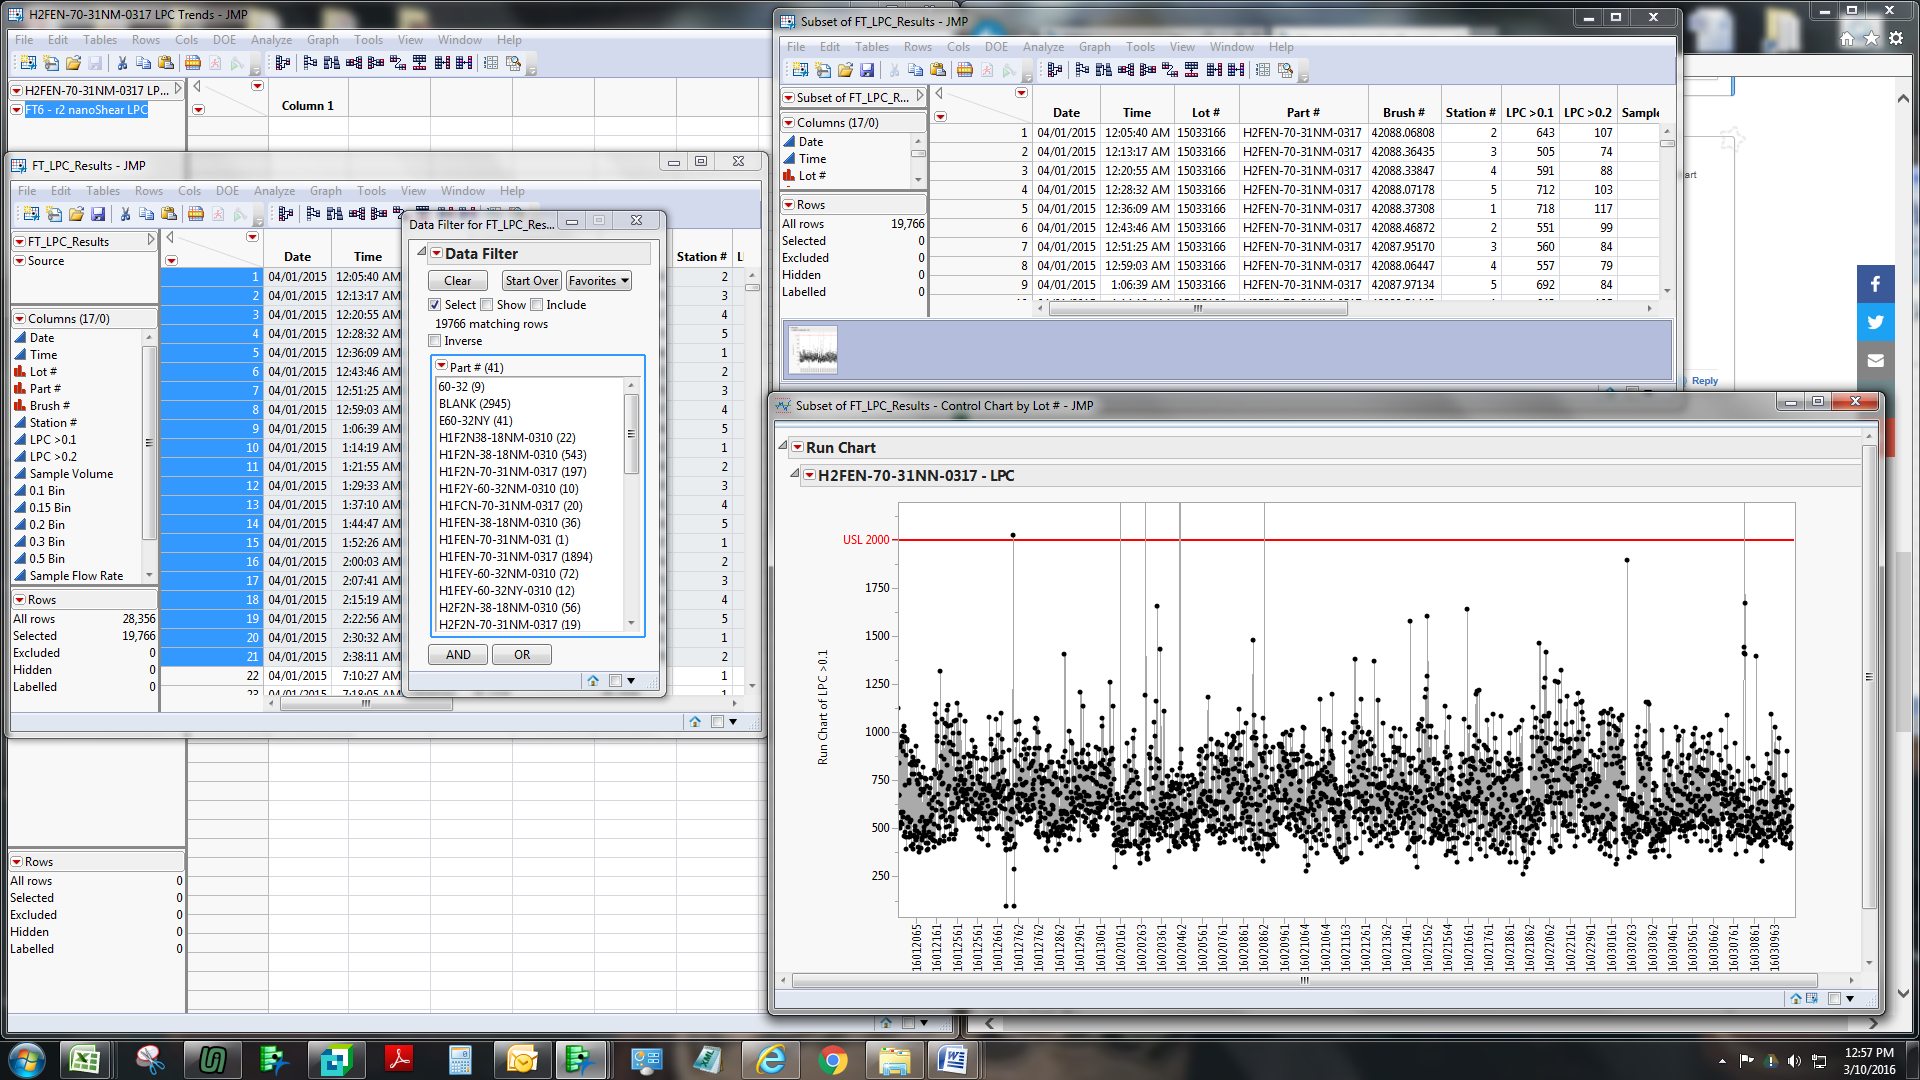Click the Twitter share icon
Image resolution: width=1920 pixels, height=1080 pixels.
click(1875, 322)
